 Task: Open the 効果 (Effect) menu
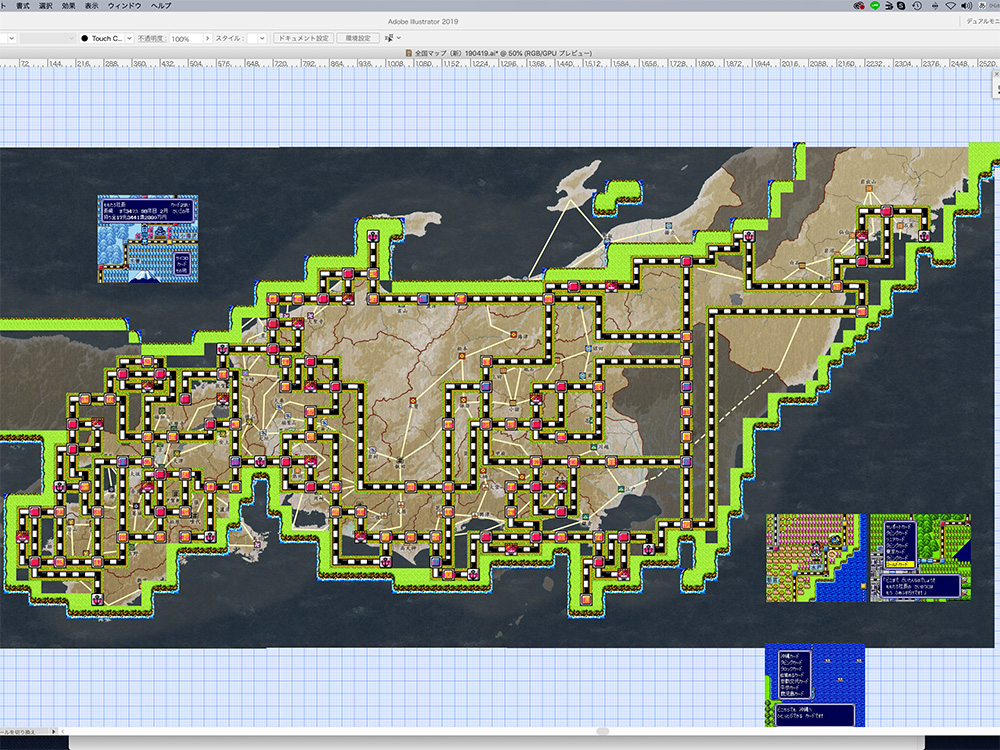pos(69,6)
